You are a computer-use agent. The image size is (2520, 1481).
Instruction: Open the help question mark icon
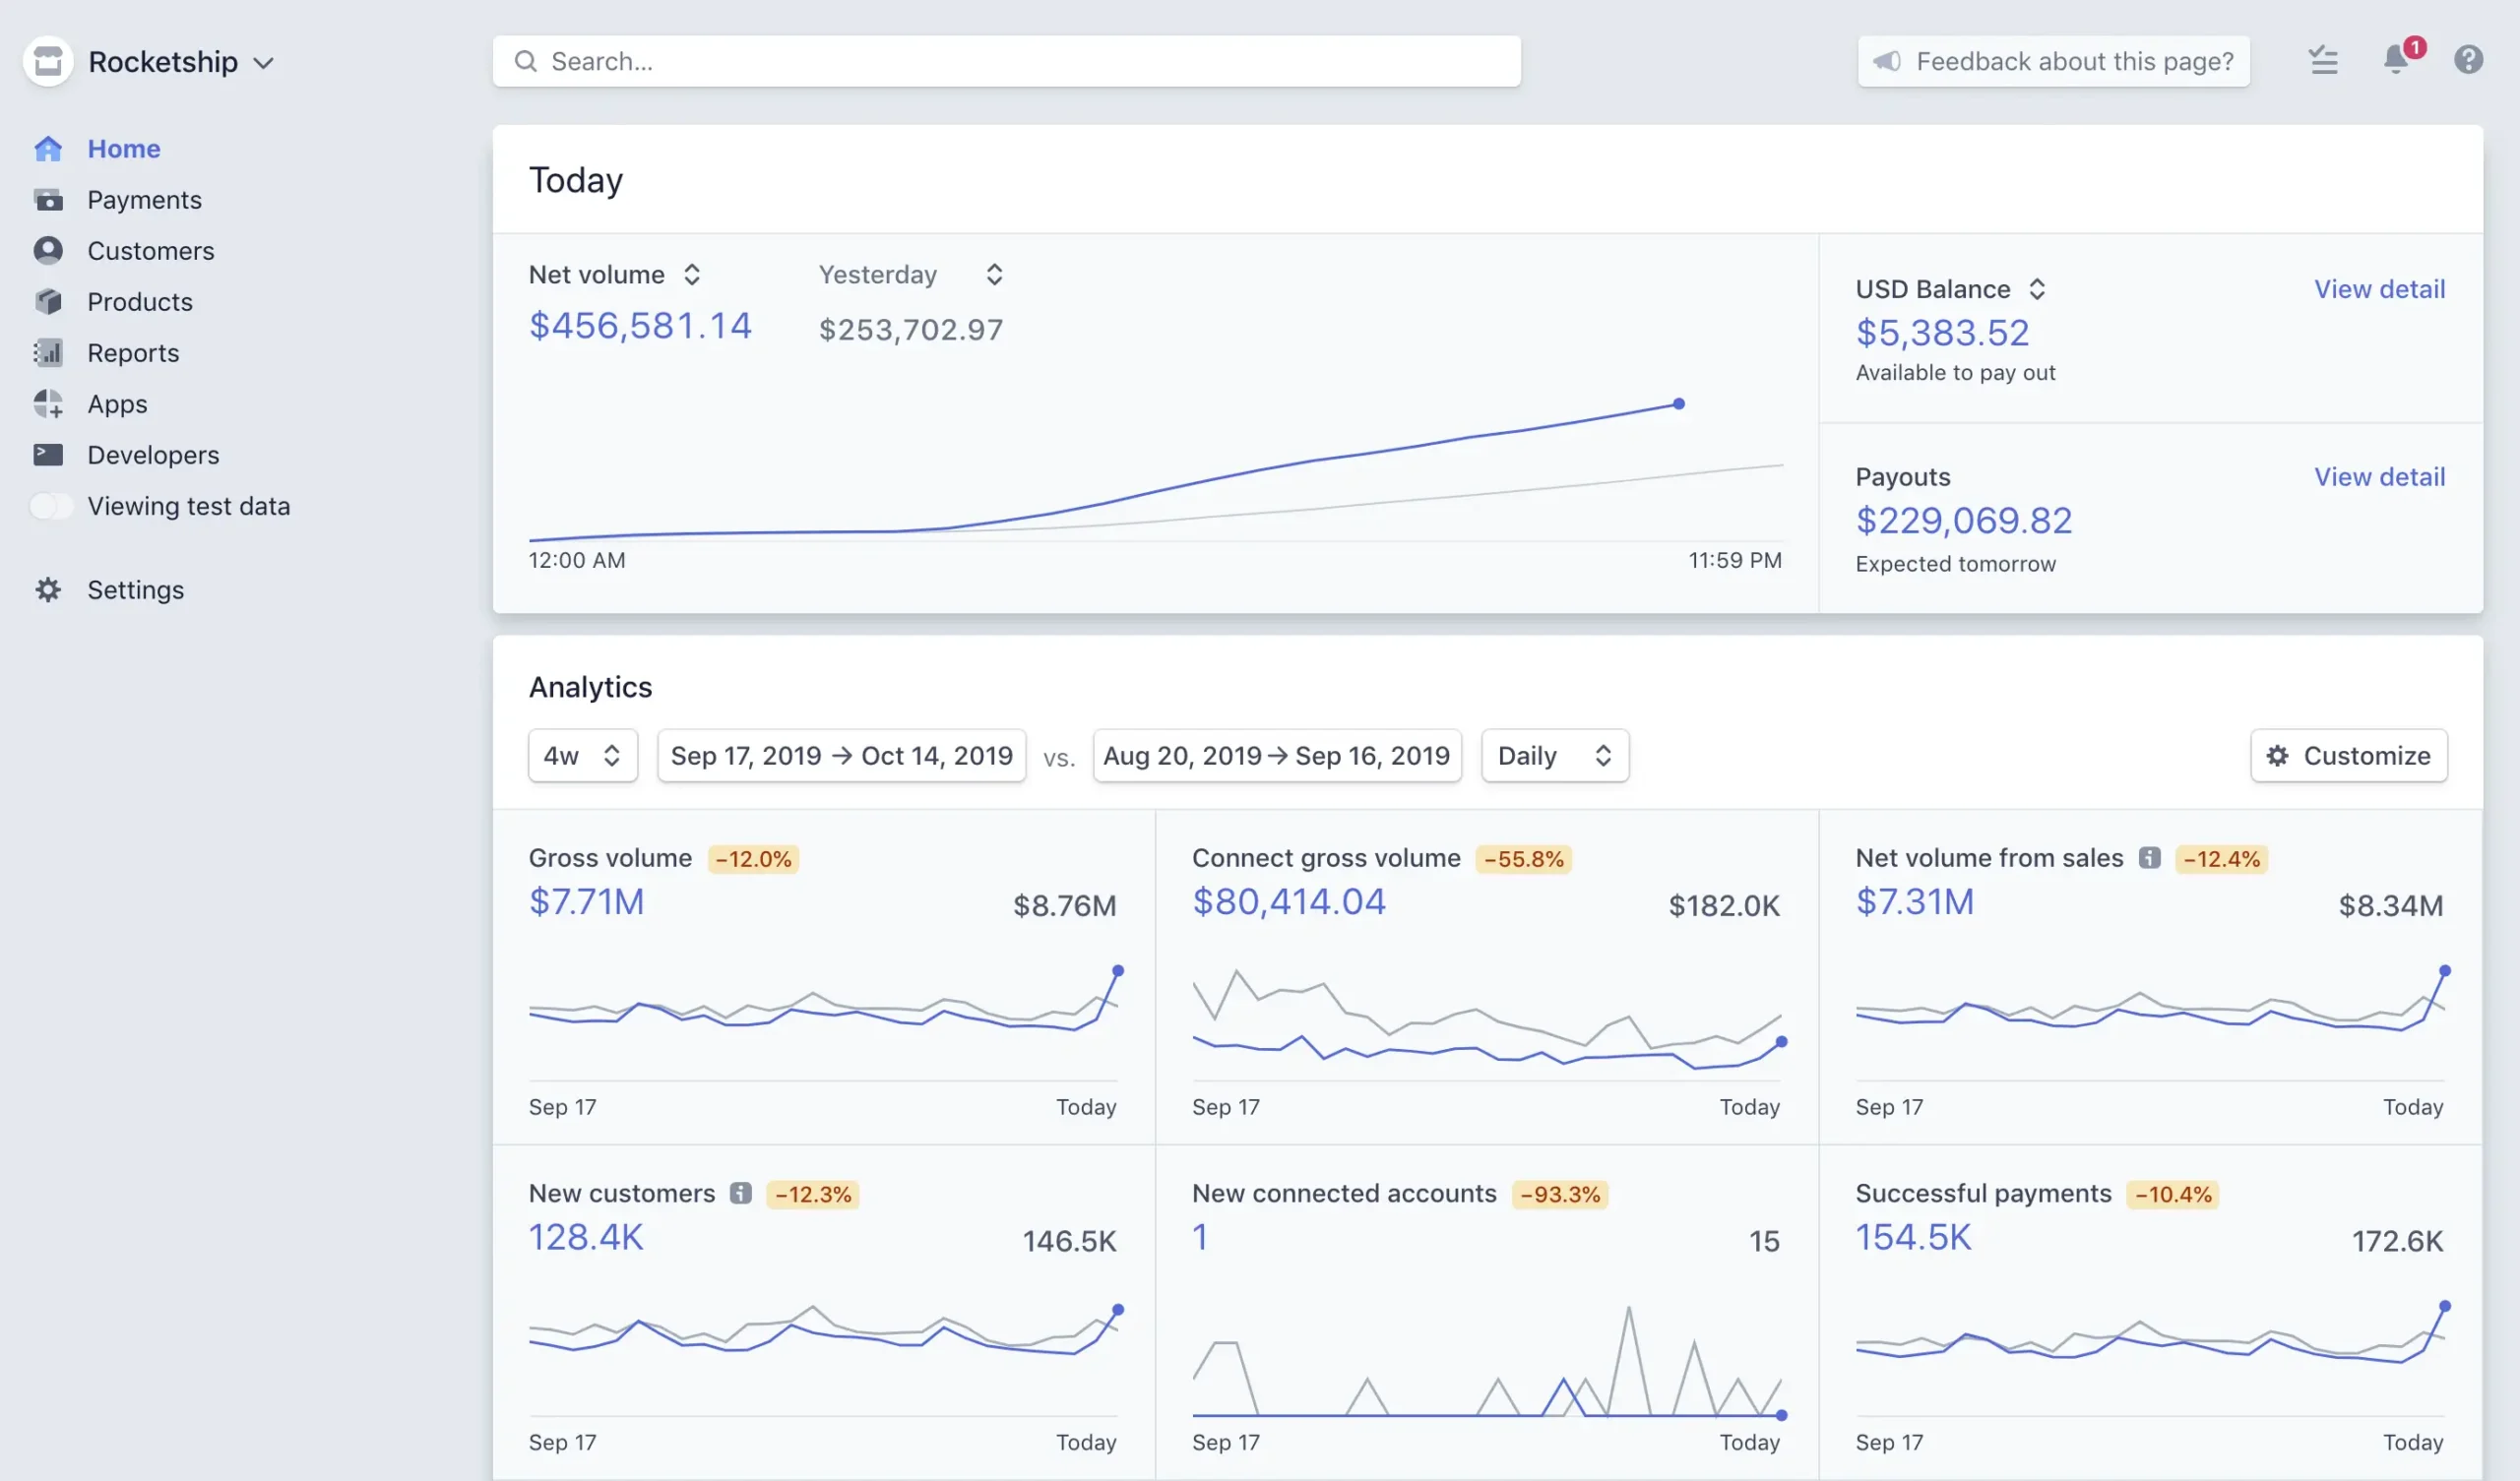coord(2468,60)
